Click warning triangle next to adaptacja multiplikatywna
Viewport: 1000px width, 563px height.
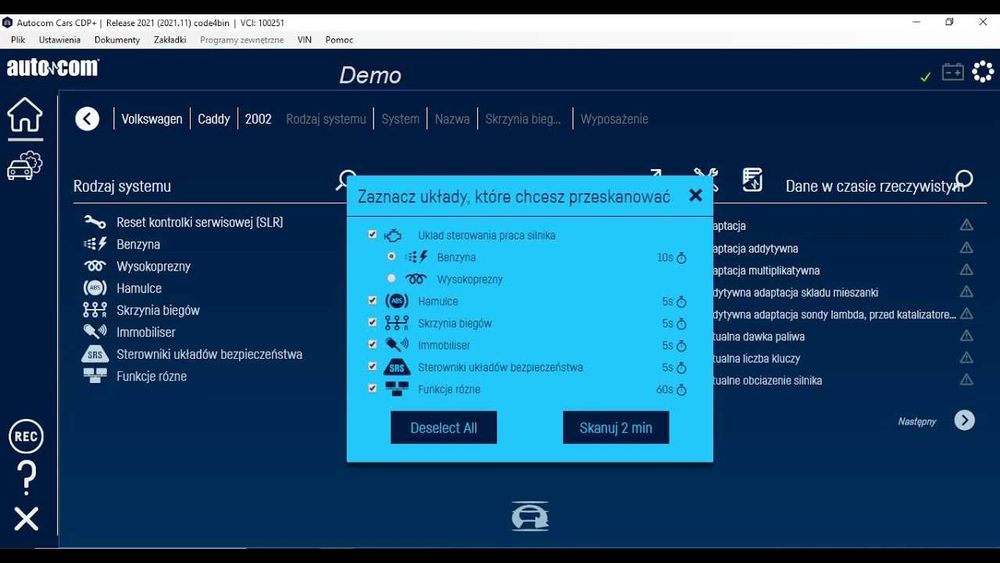click(x=966, y=270)
